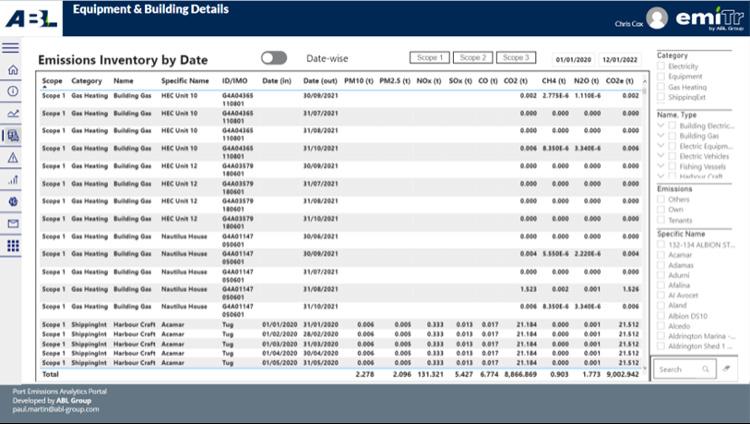Tick the Electricity category checkbox
Screen dimensions: 750x424
click(661, 66)
